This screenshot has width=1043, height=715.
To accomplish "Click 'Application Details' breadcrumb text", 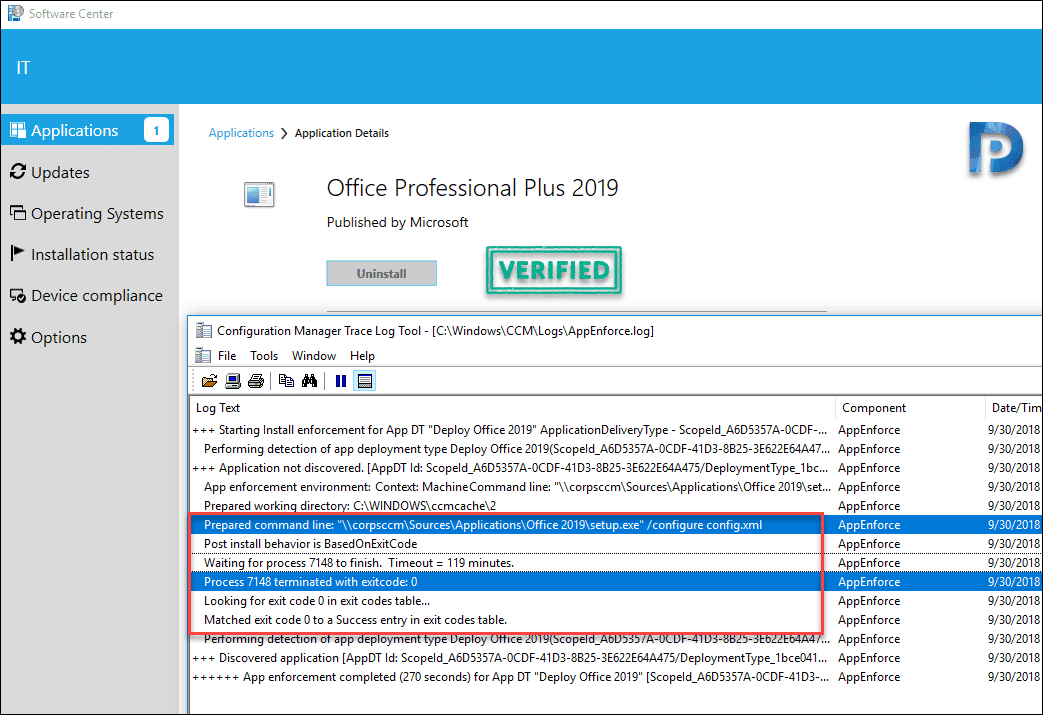I will [x=342, y=133].
